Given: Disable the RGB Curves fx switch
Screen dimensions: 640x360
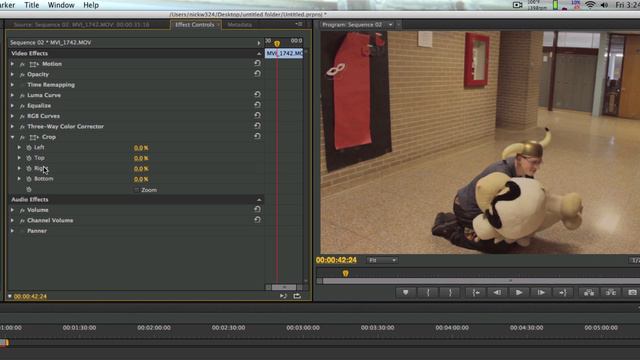Looking at the screenshot, I should [22, 116].
